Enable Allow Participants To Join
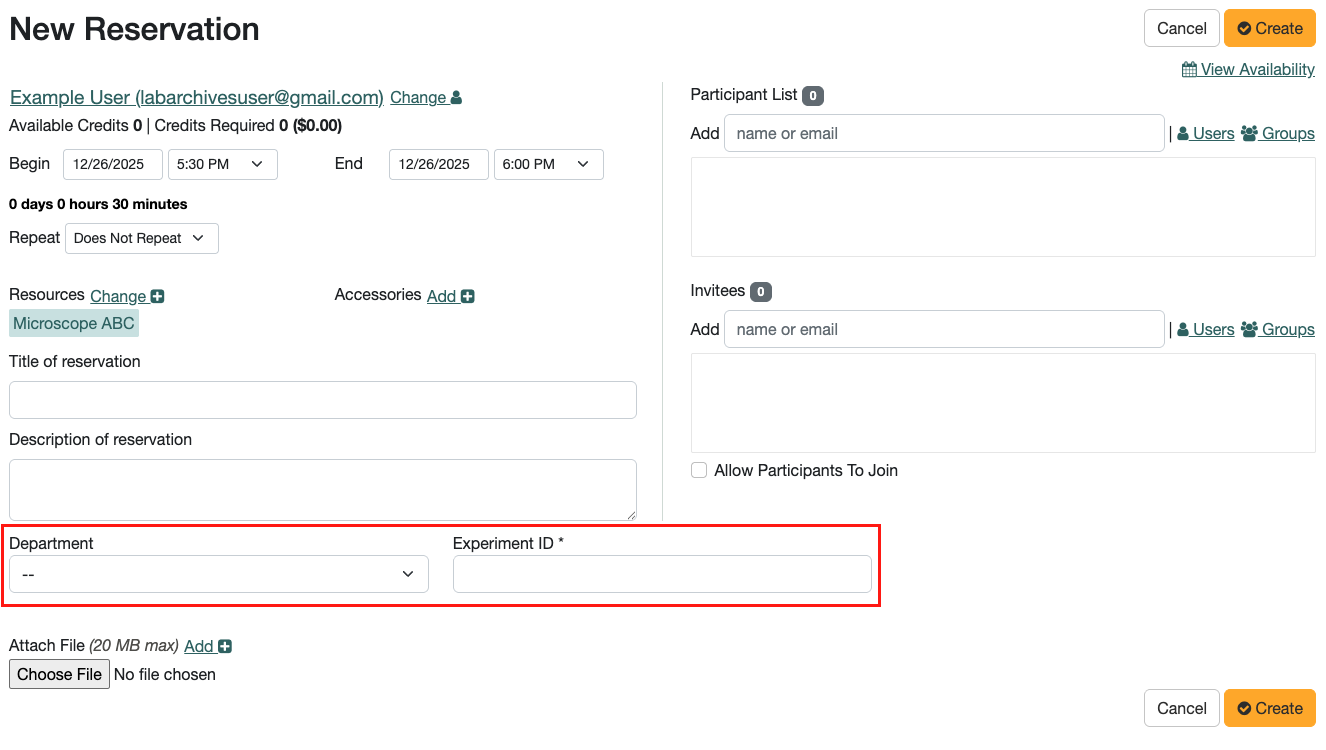This screenshot has height=750, width=1326. [x=698, y=470]
